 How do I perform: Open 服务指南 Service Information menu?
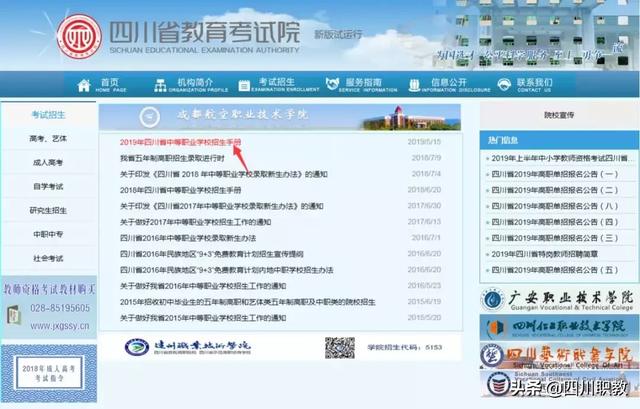click(x=361, y=85)
